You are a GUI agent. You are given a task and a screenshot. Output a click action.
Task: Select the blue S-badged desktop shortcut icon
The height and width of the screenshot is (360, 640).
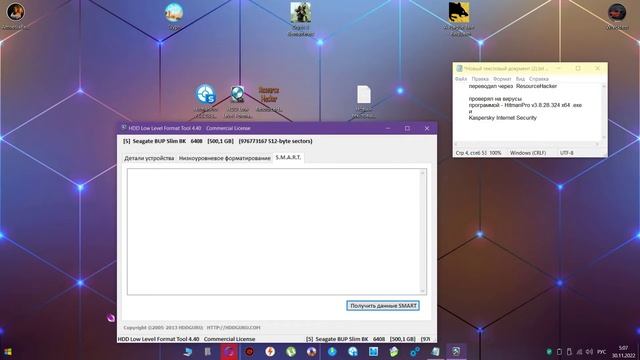(205, 95)
